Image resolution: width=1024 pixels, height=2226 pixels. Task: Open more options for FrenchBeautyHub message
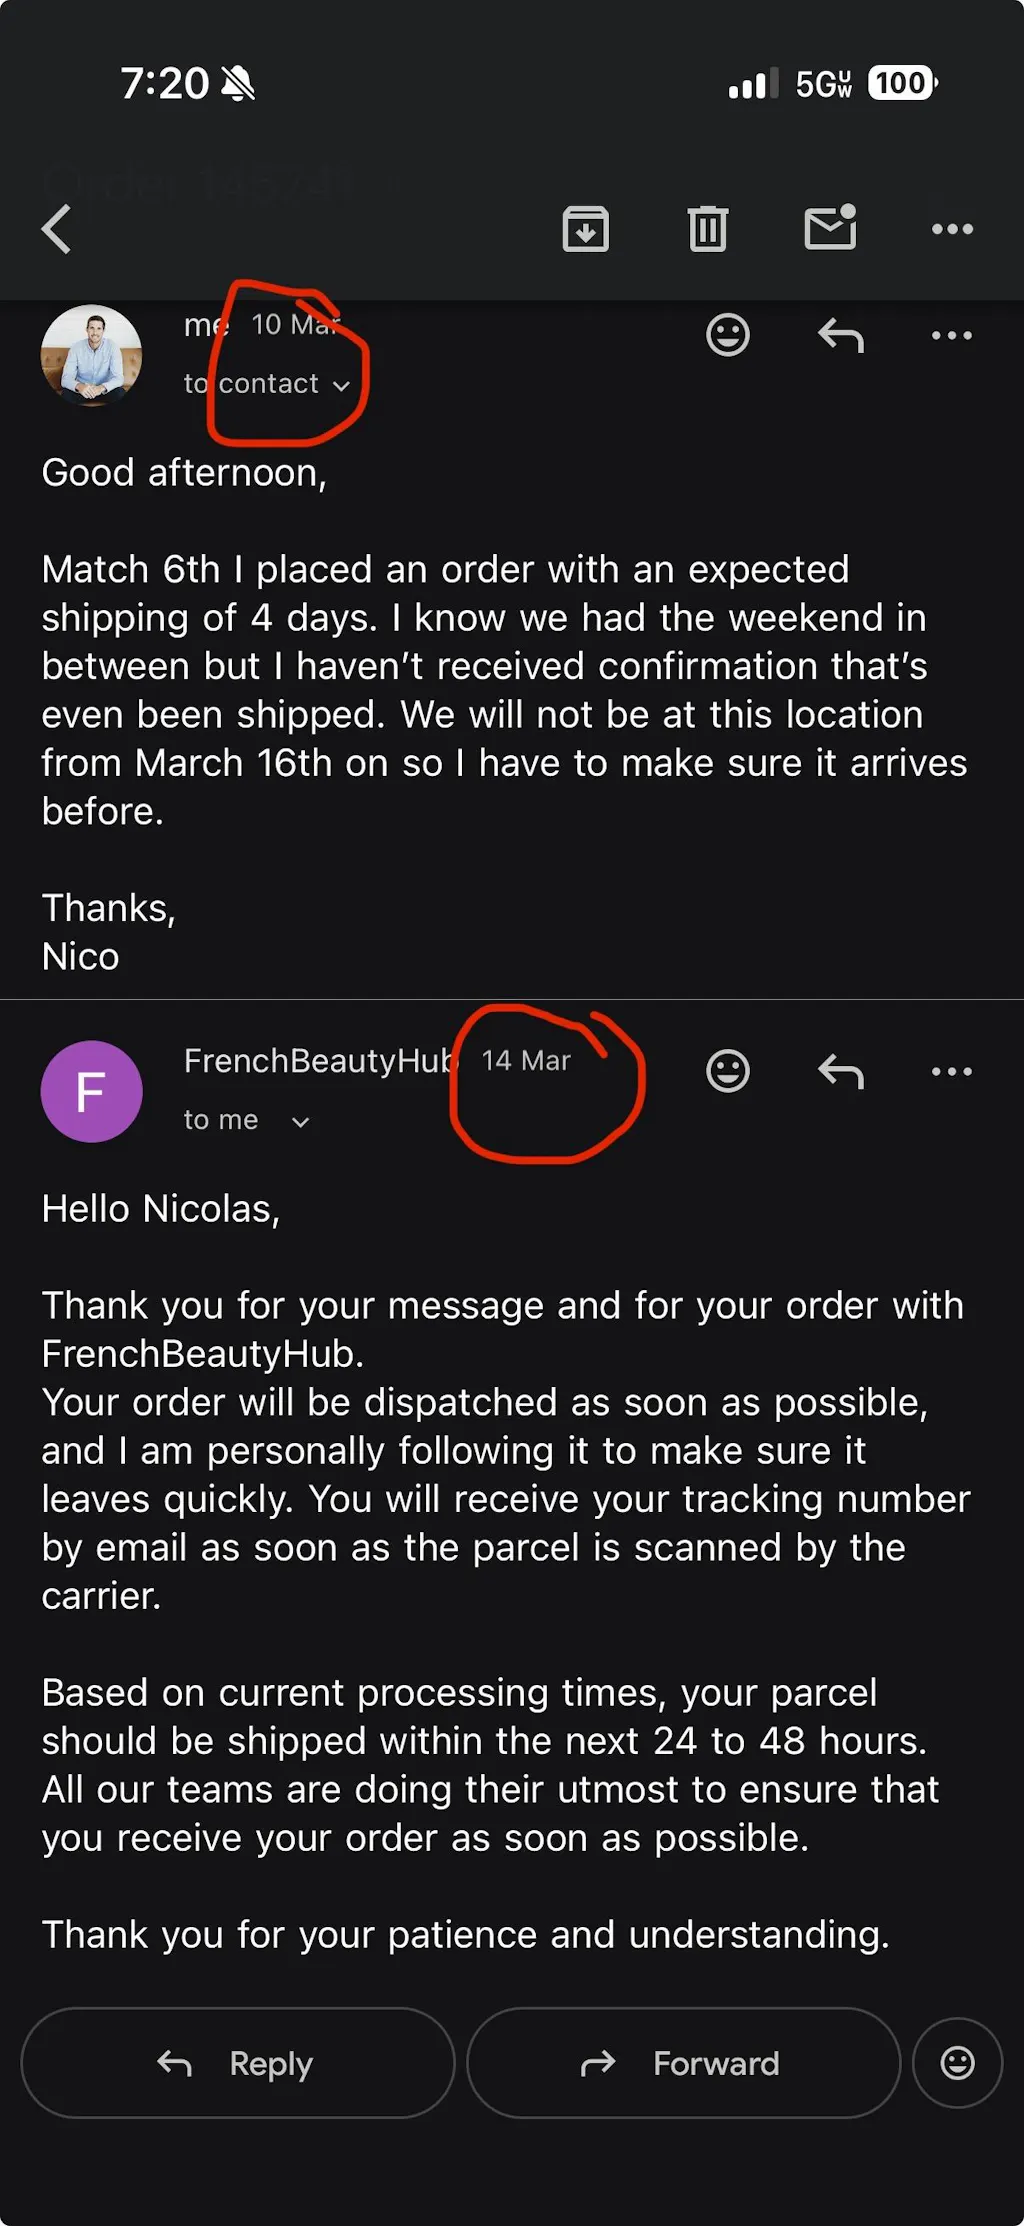[952, 1071]
